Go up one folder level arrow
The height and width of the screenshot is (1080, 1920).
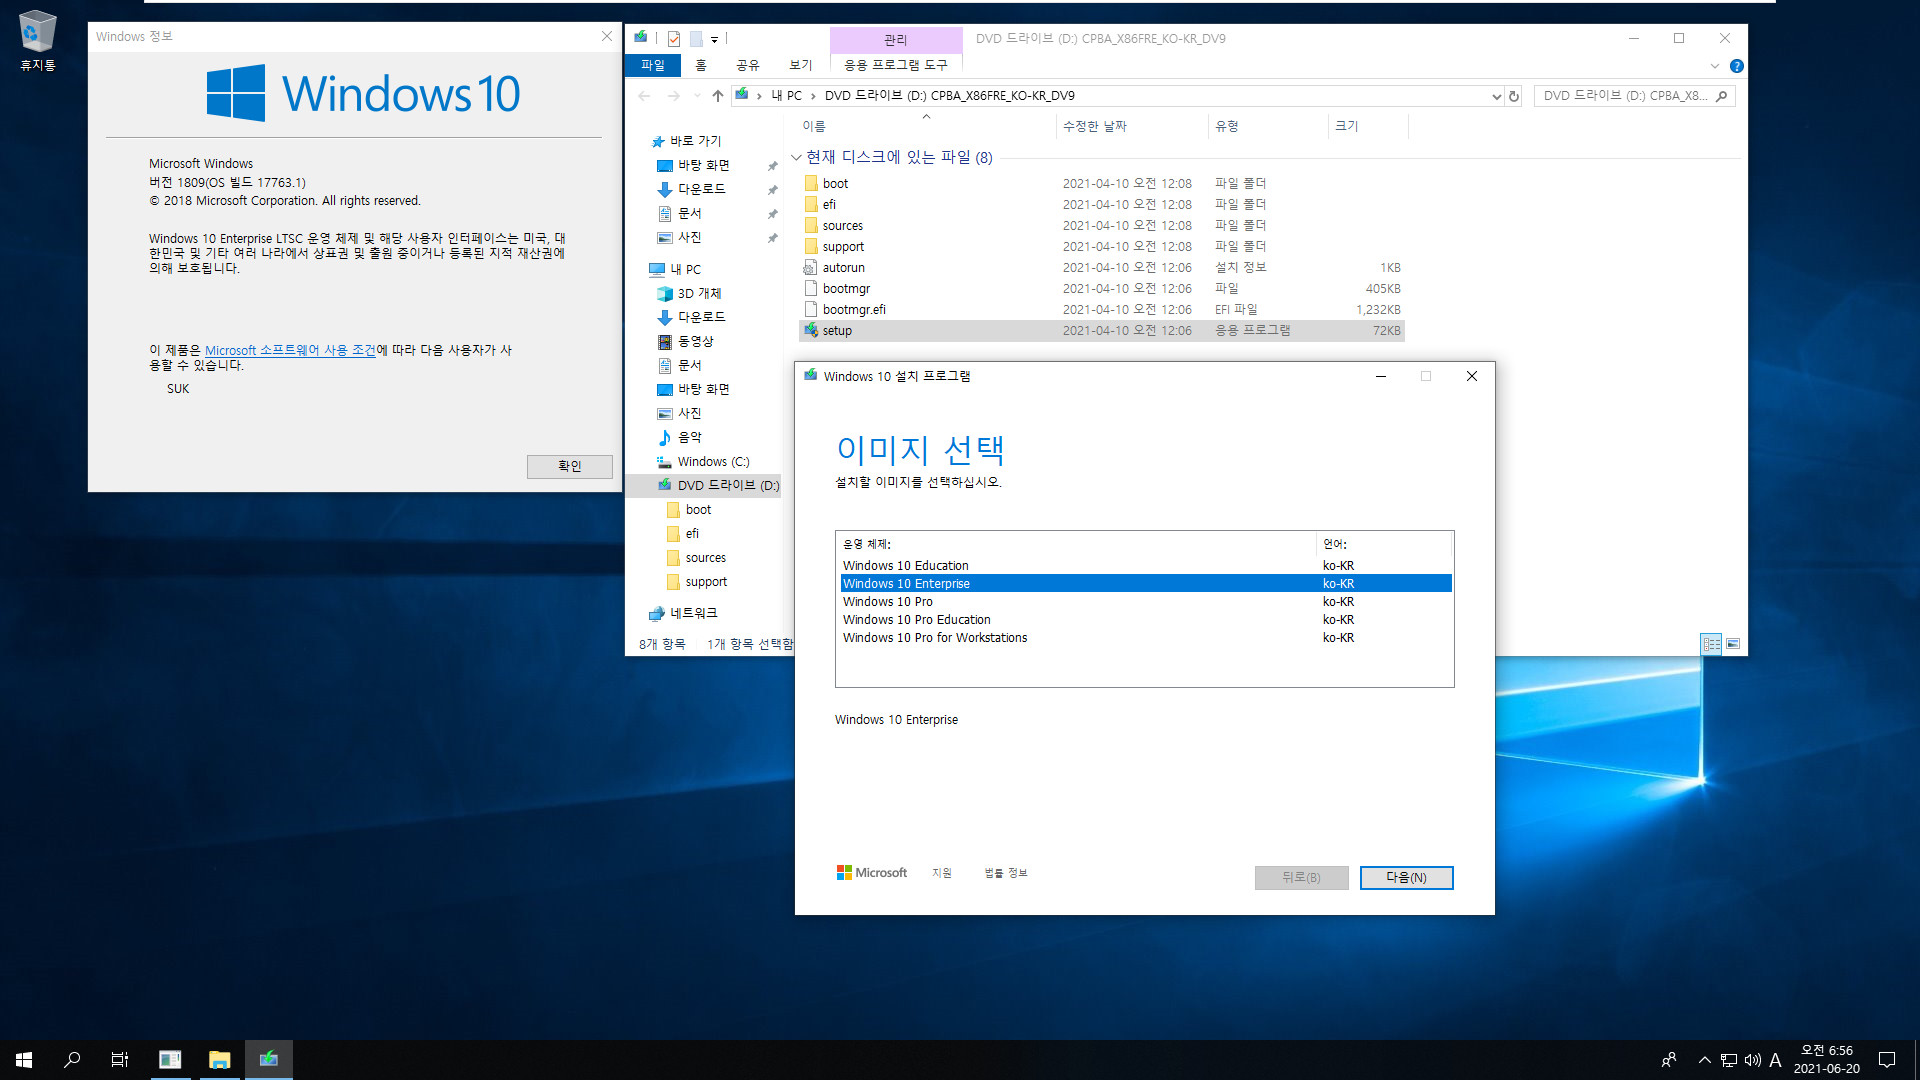point(717,96)
